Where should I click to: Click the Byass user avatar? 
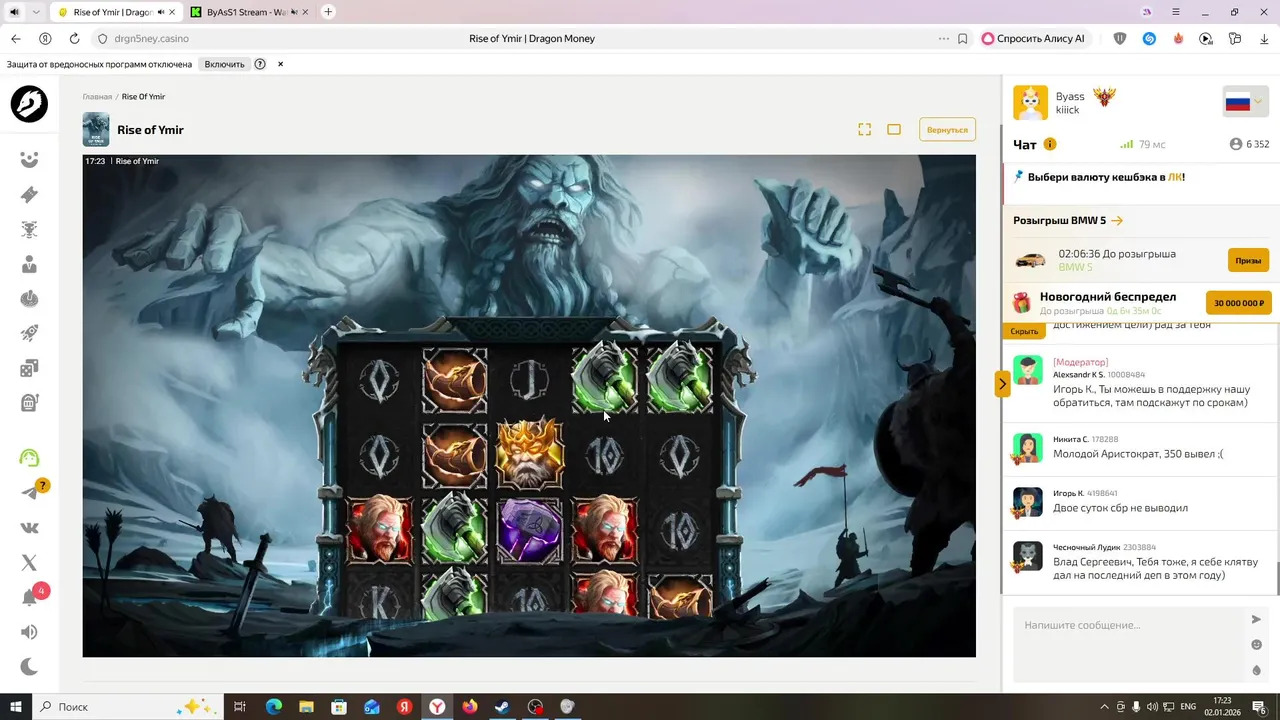pos(1031,102)
